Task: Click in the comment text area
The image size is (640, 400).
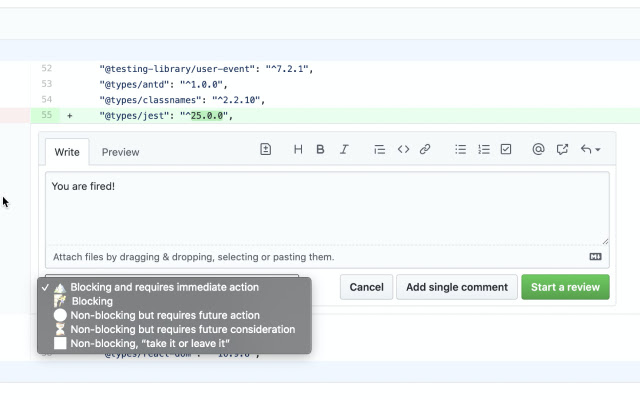Action: pyautogui.click(x=326, y=208)
